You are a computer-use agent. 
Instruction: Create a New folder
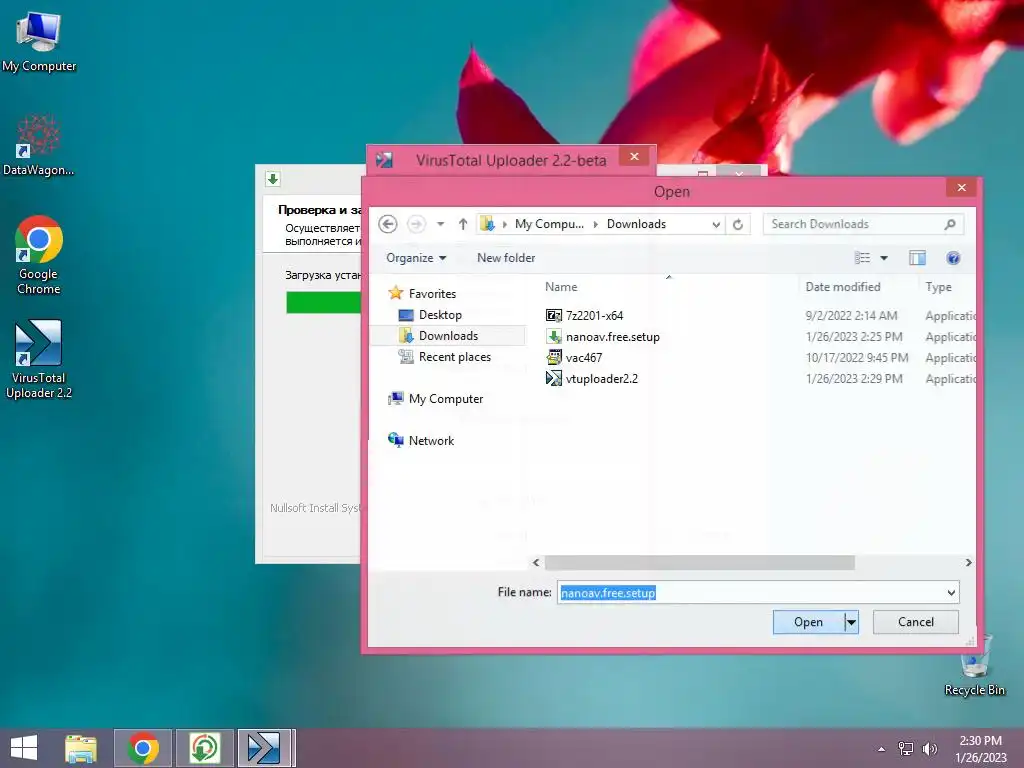tap(506, 258)
